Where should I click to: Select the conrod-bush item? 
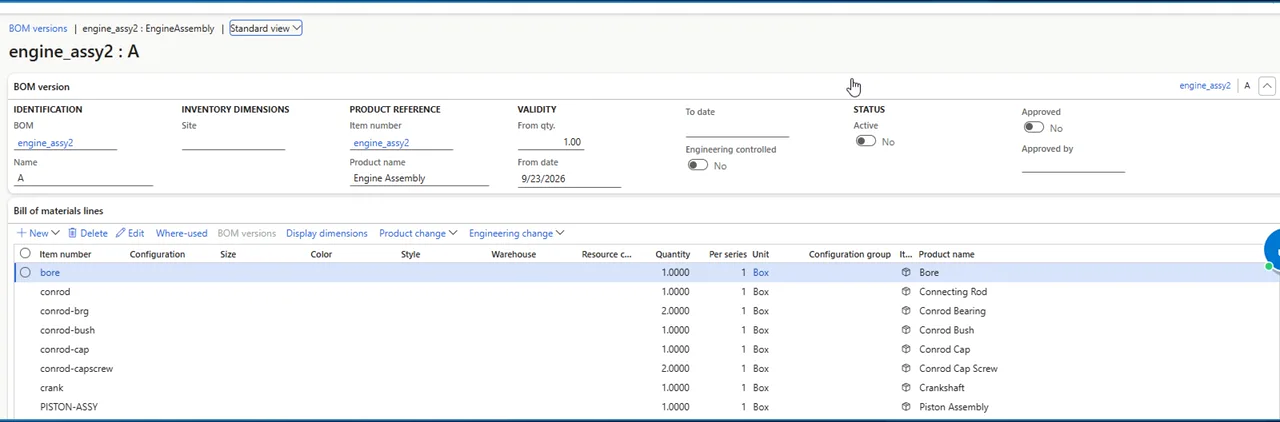67,330
